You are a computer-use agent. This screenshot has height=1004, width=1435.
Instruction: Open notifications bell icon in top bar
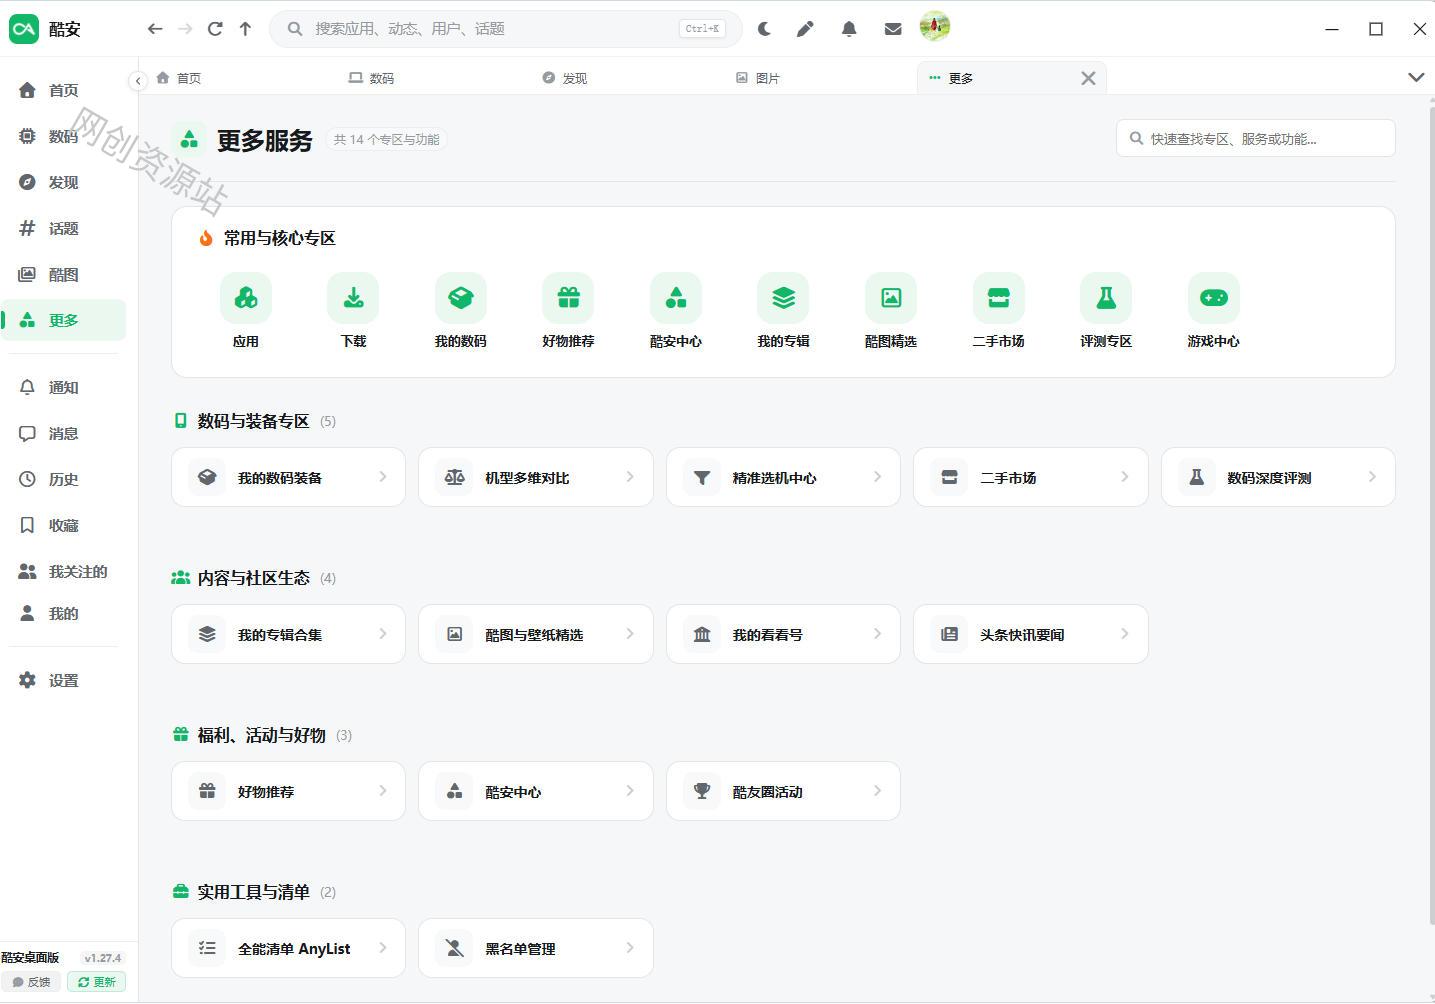click(849, 29)
